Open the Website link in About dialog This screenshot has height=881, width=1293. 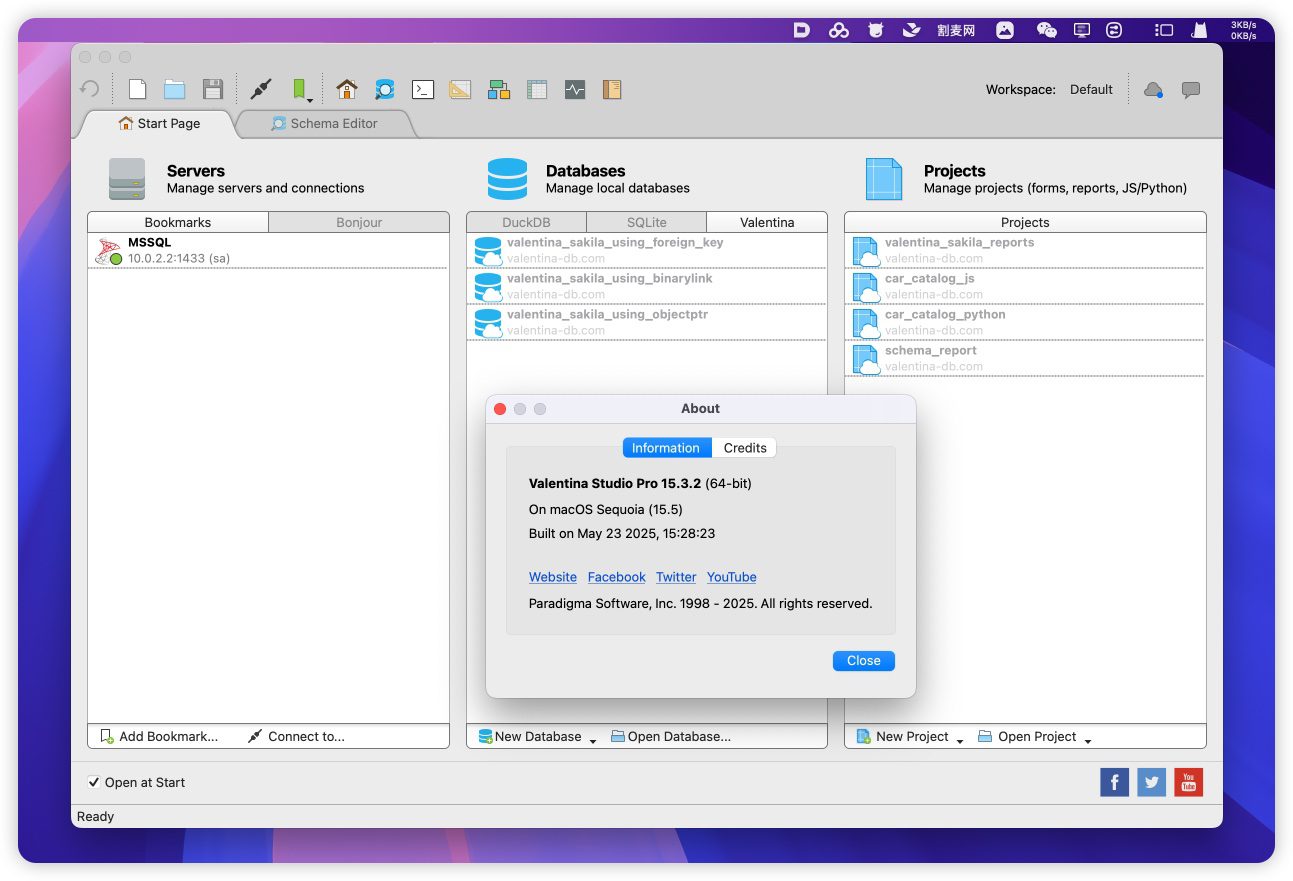point(552,577)
